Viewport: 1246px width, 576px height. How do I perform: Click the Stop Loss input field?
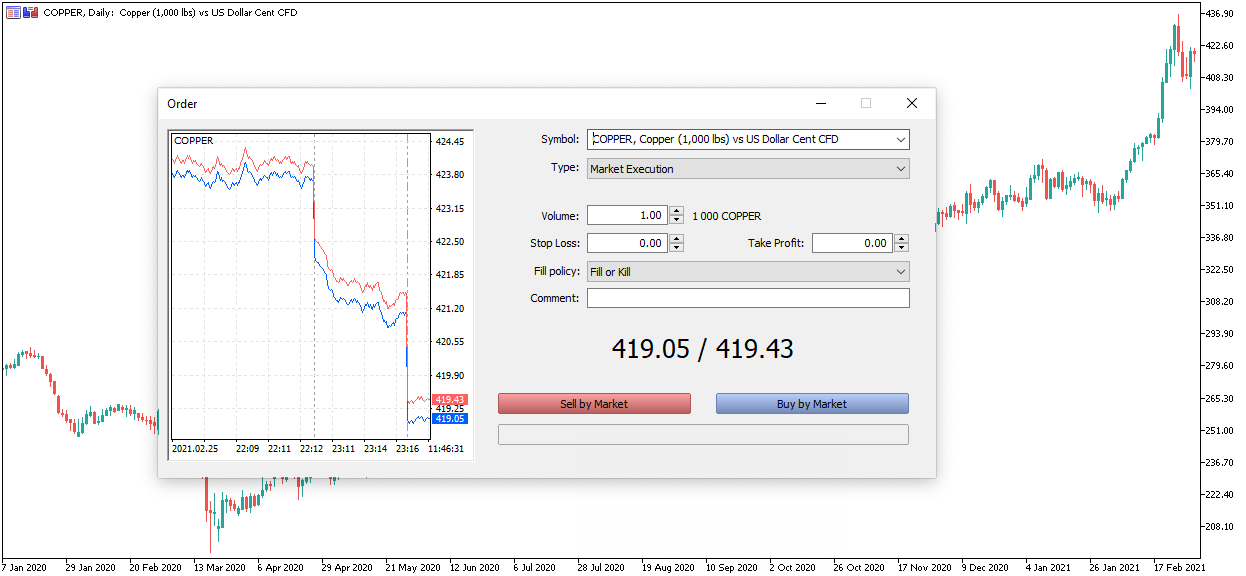627,243
